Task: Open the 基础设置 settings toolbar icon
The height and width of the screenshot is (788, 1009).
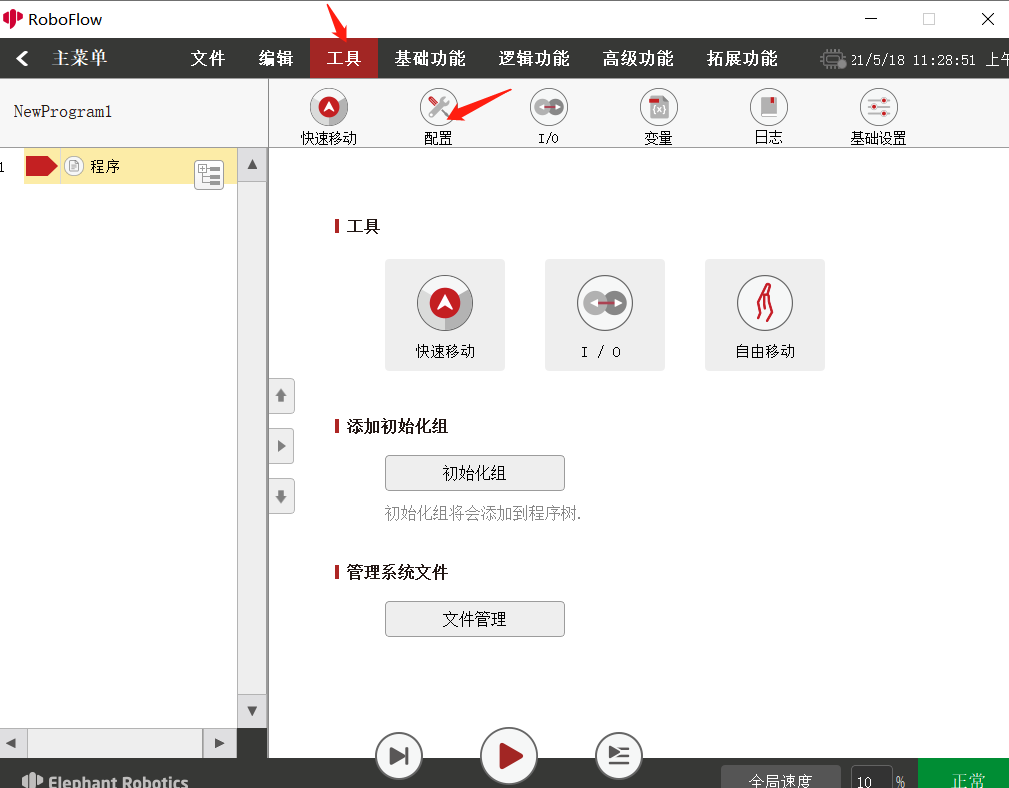Action: (879, 107)
